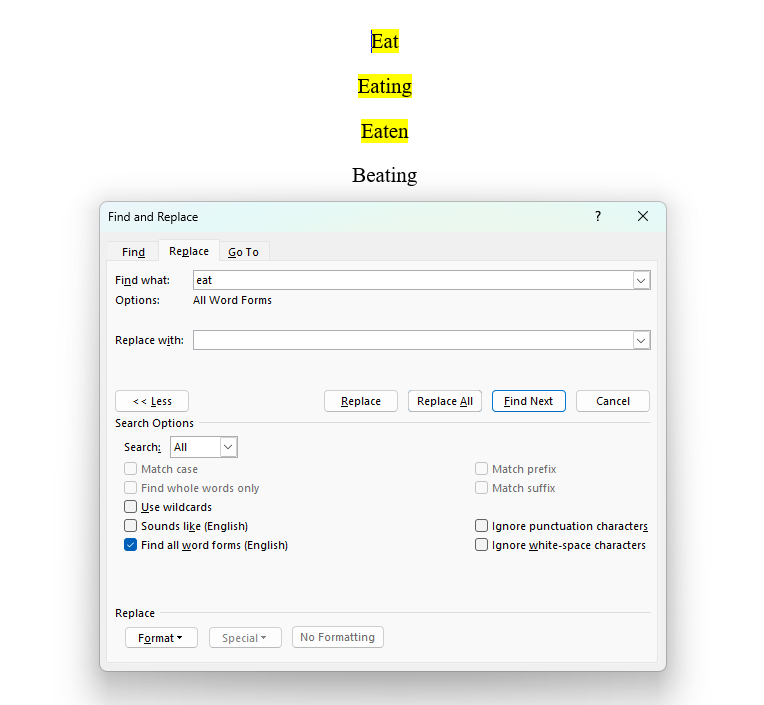764x705 pixels.
Task: Click the Replace All button
Action: (445, 401)
